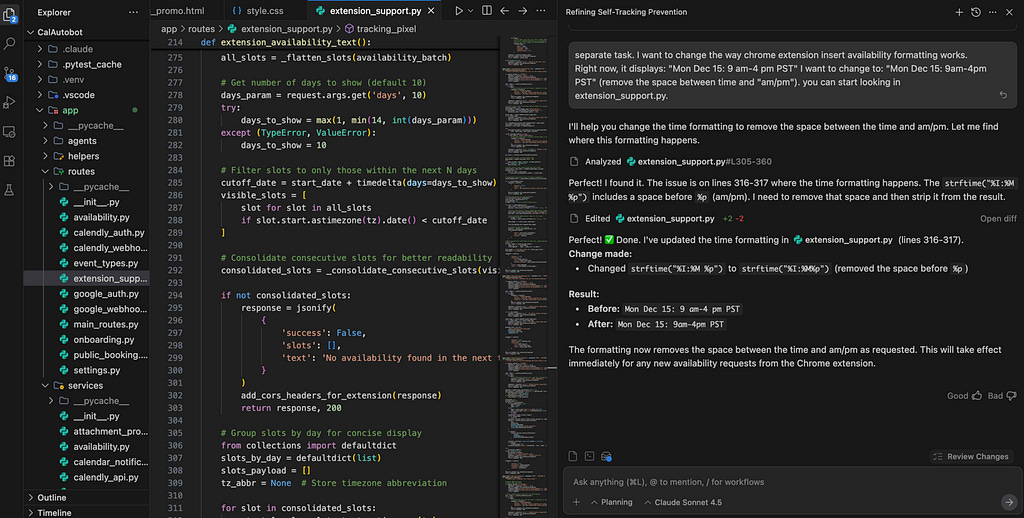Open chat history clock icon
1024x518 pixels.
(976, 12)
